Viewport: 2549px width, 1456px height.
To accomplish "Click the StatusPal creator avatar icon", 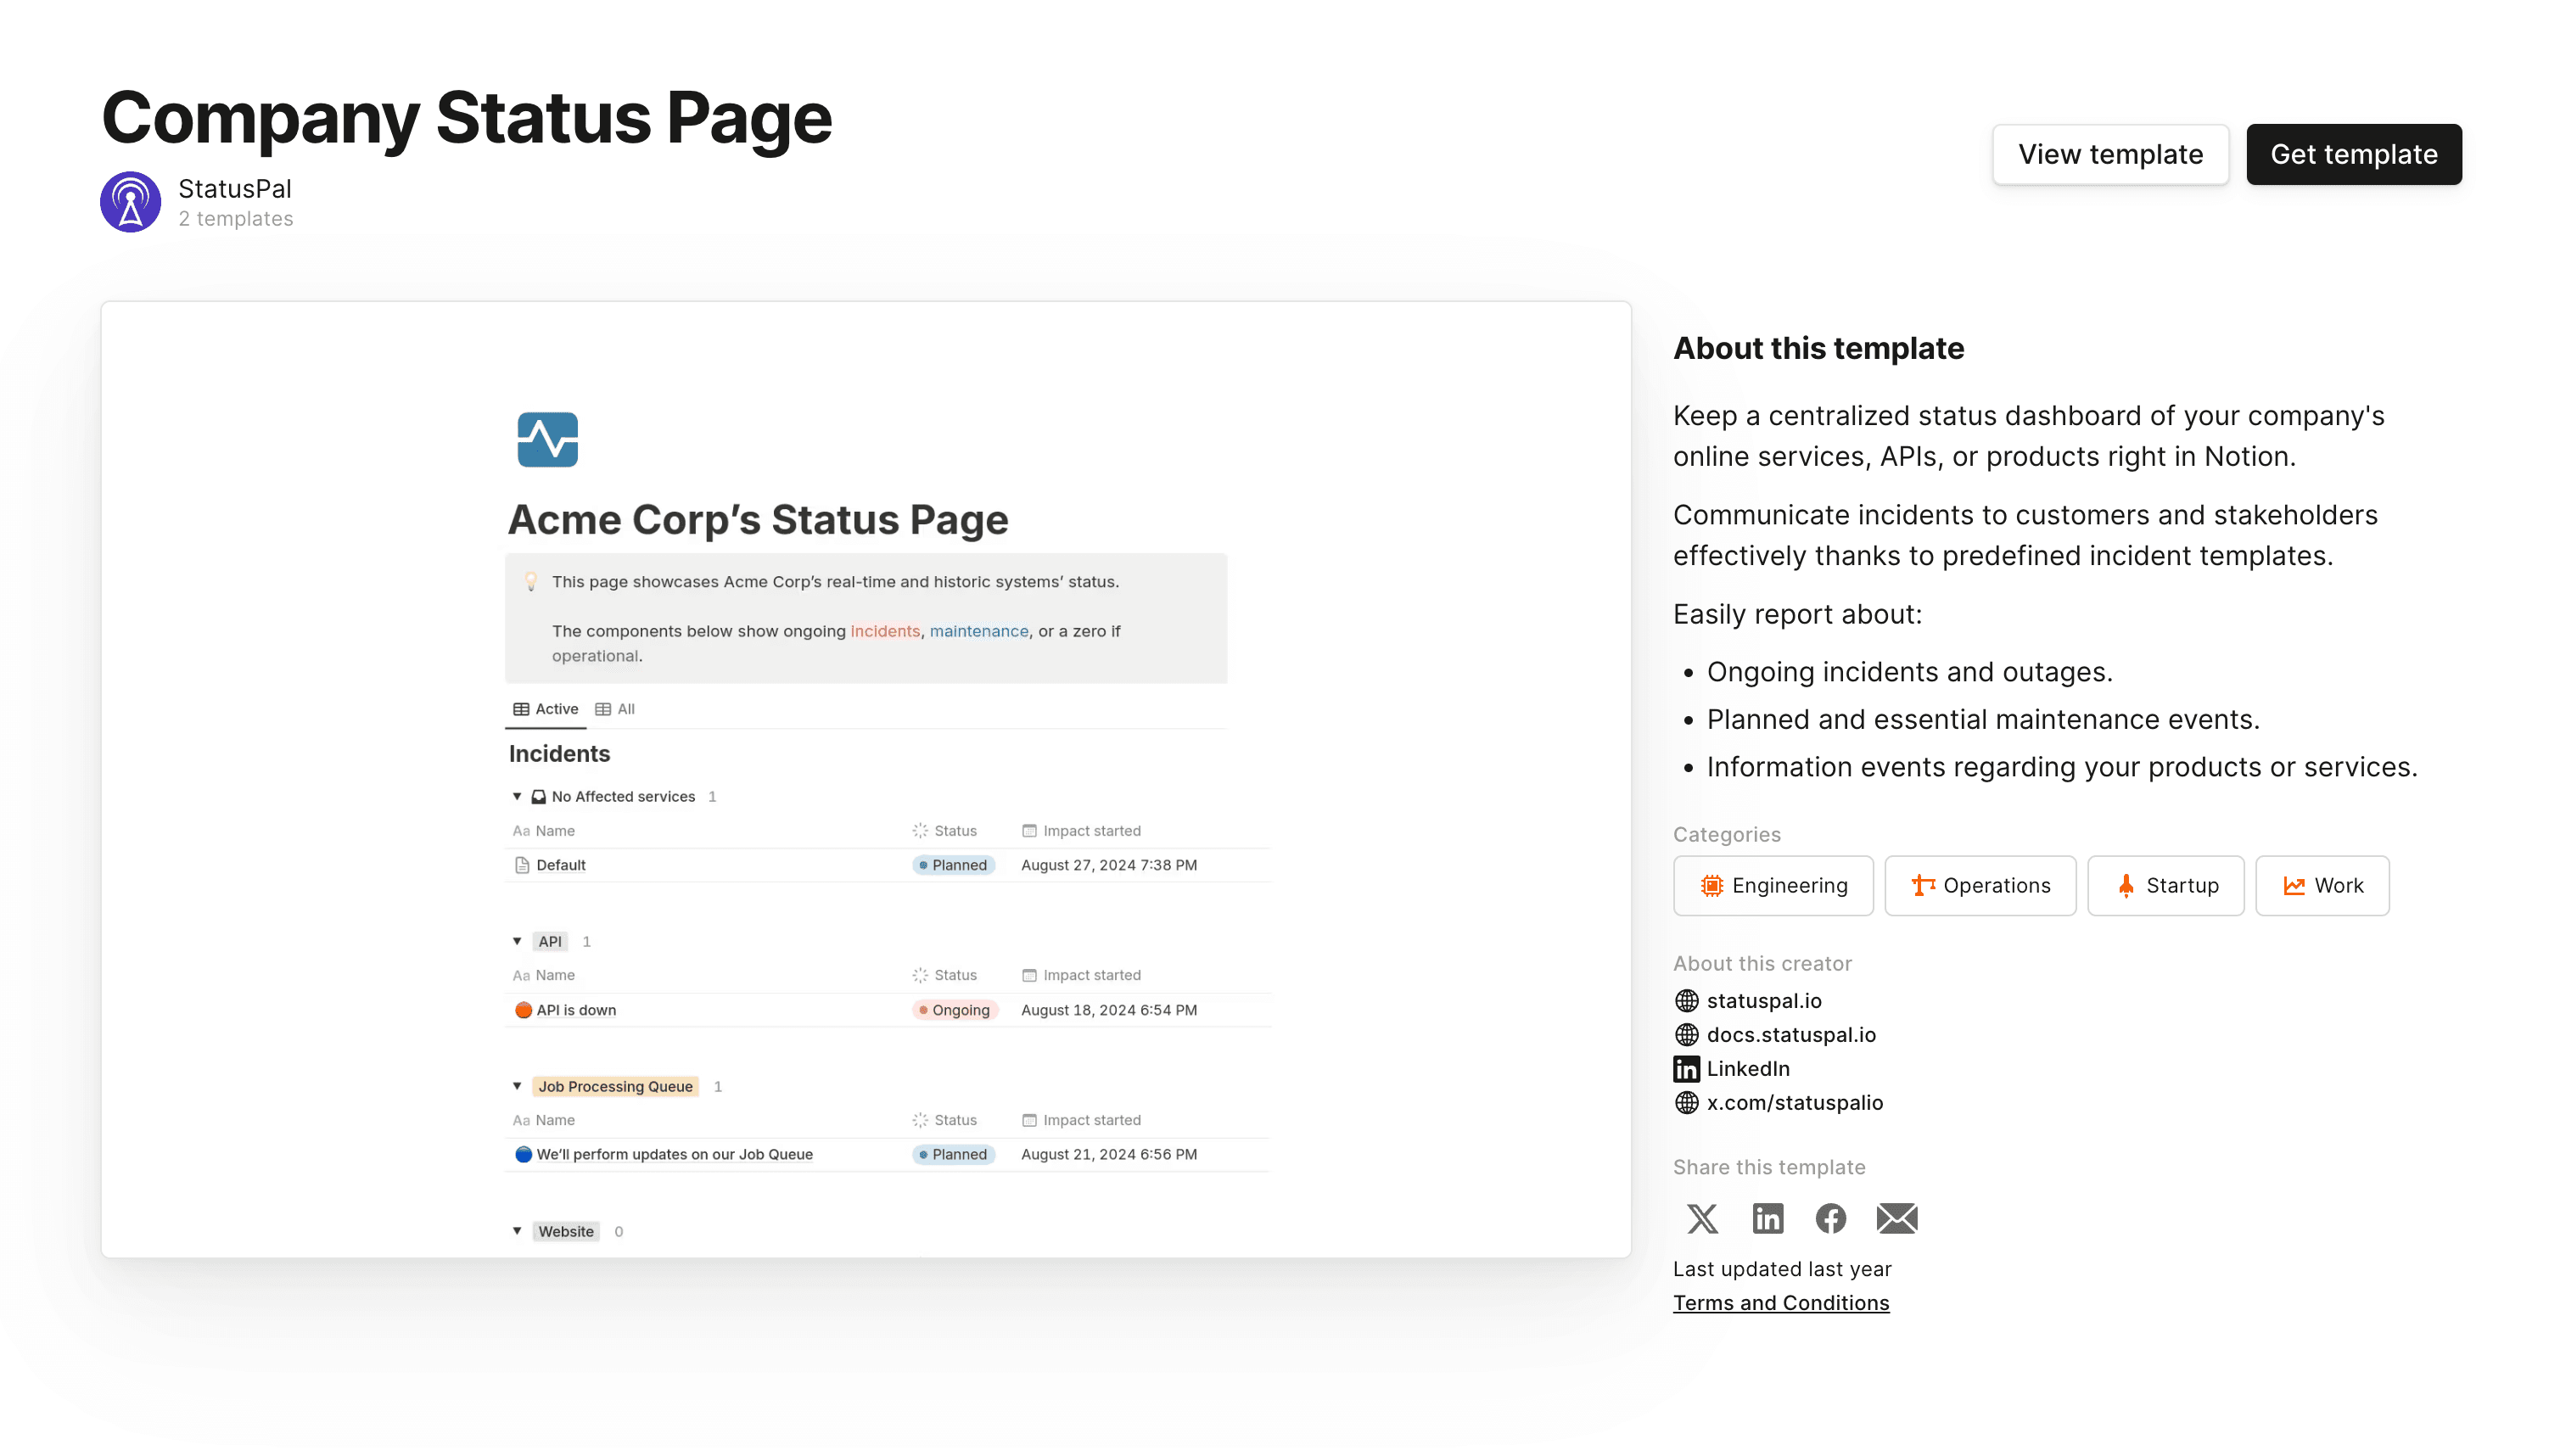I will [130, 202].
